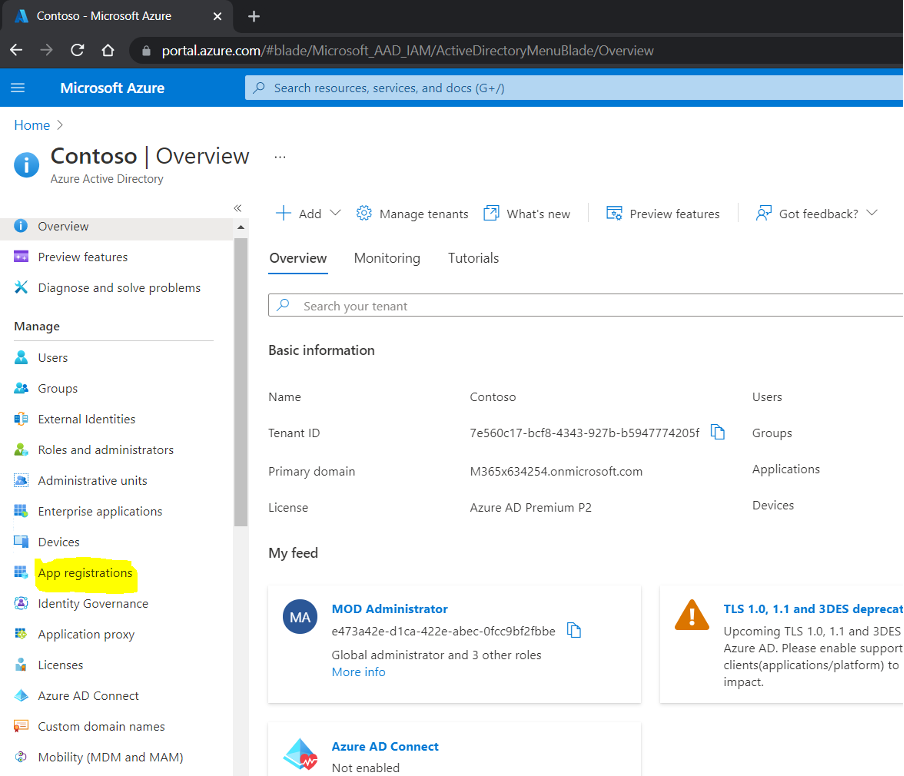This screenshot has width=904, height=776.
Task: Click the breadcrumb chevron after Home
Action: [60, 125]
